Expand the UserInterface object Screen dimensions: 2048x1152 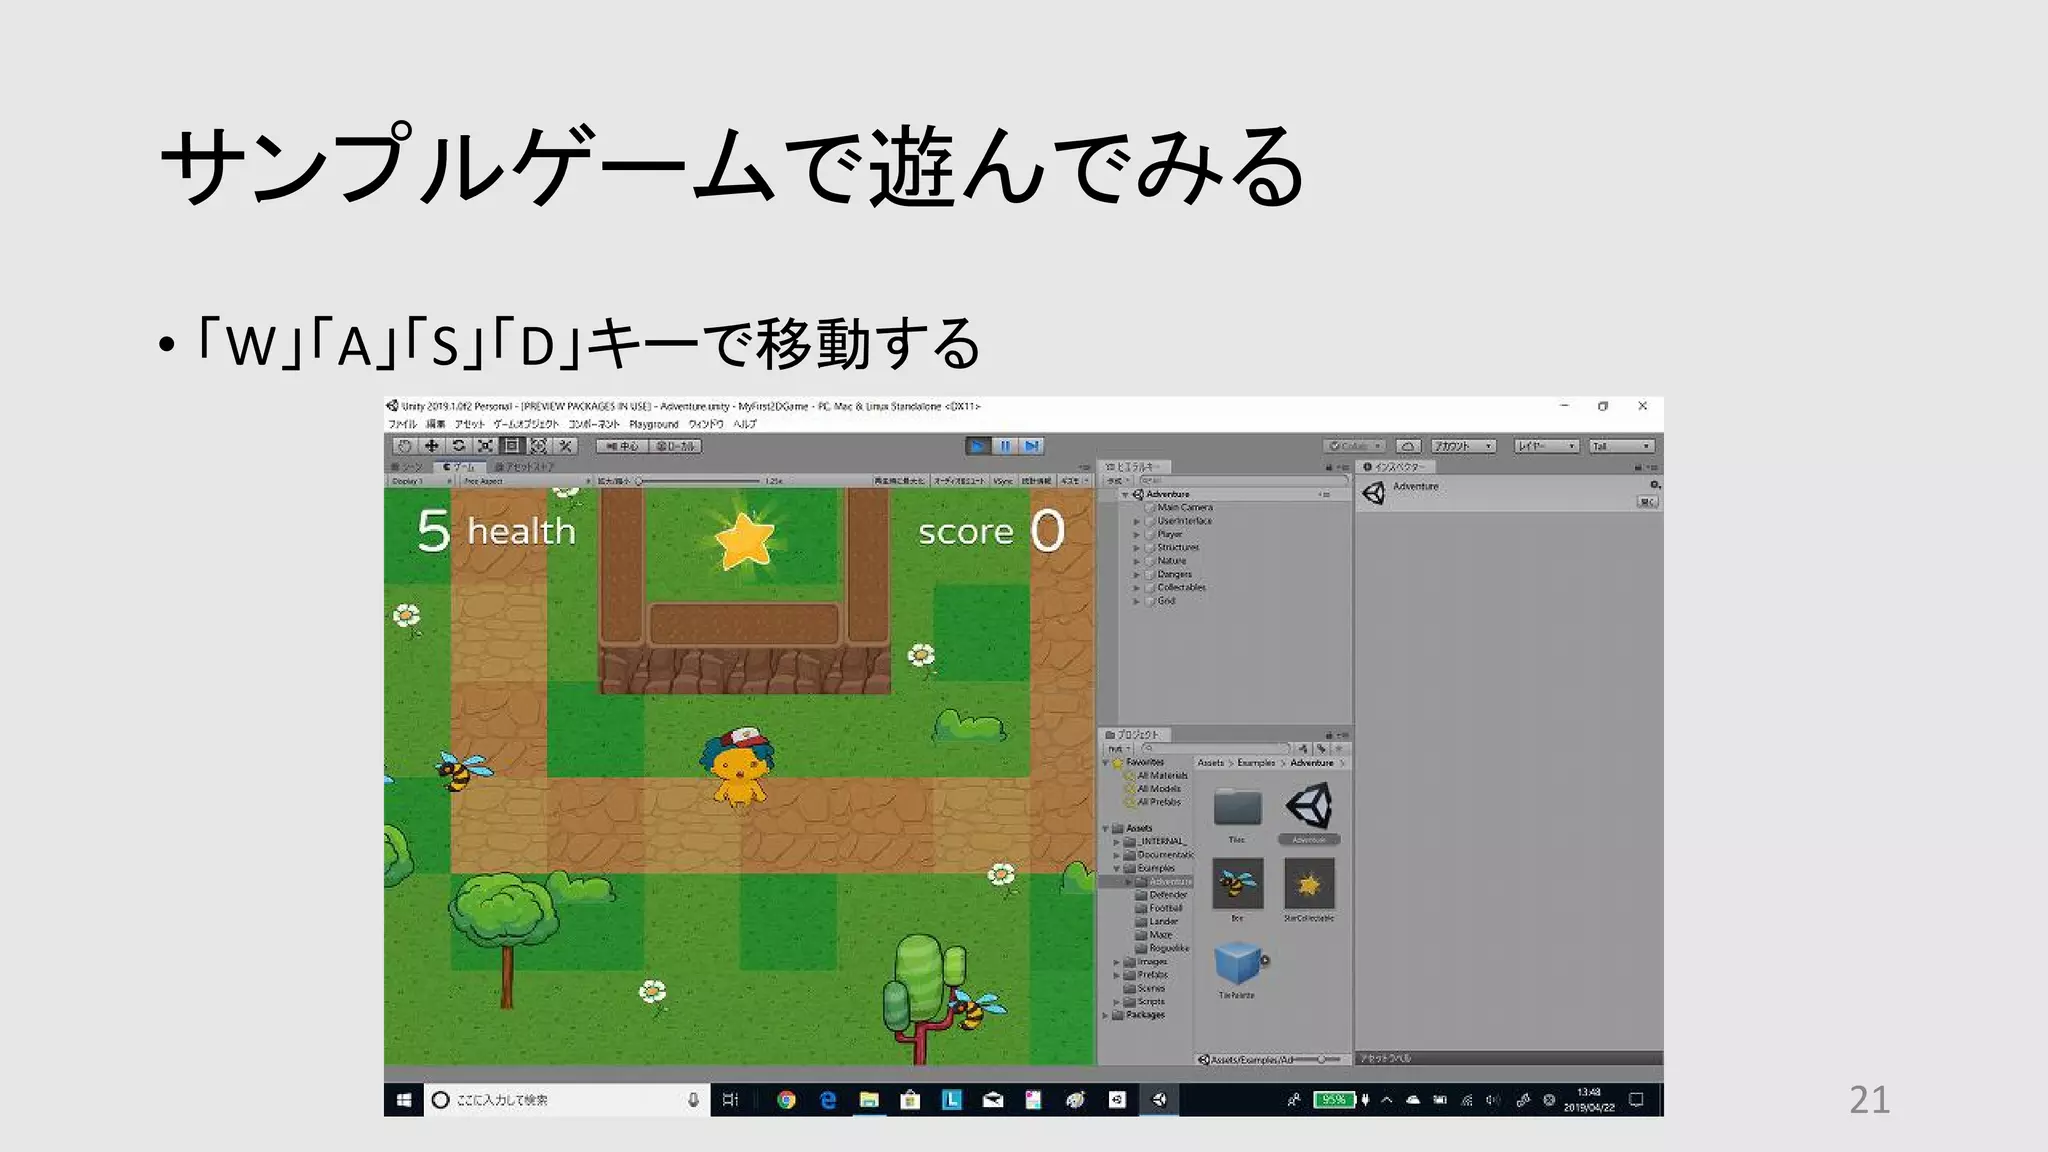pyautogui.click(x=1136, y=521)
